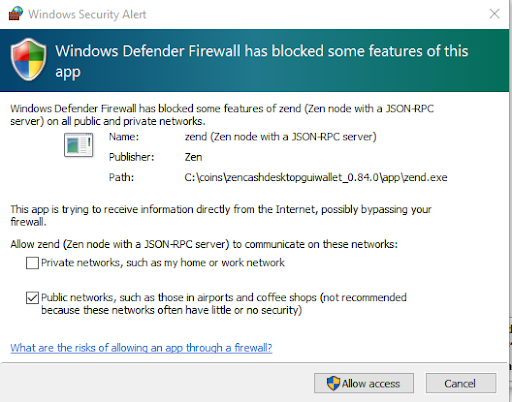512x402 pixels.
Task: Cancel the security alert dialog
Action: (x=461, y=383)
